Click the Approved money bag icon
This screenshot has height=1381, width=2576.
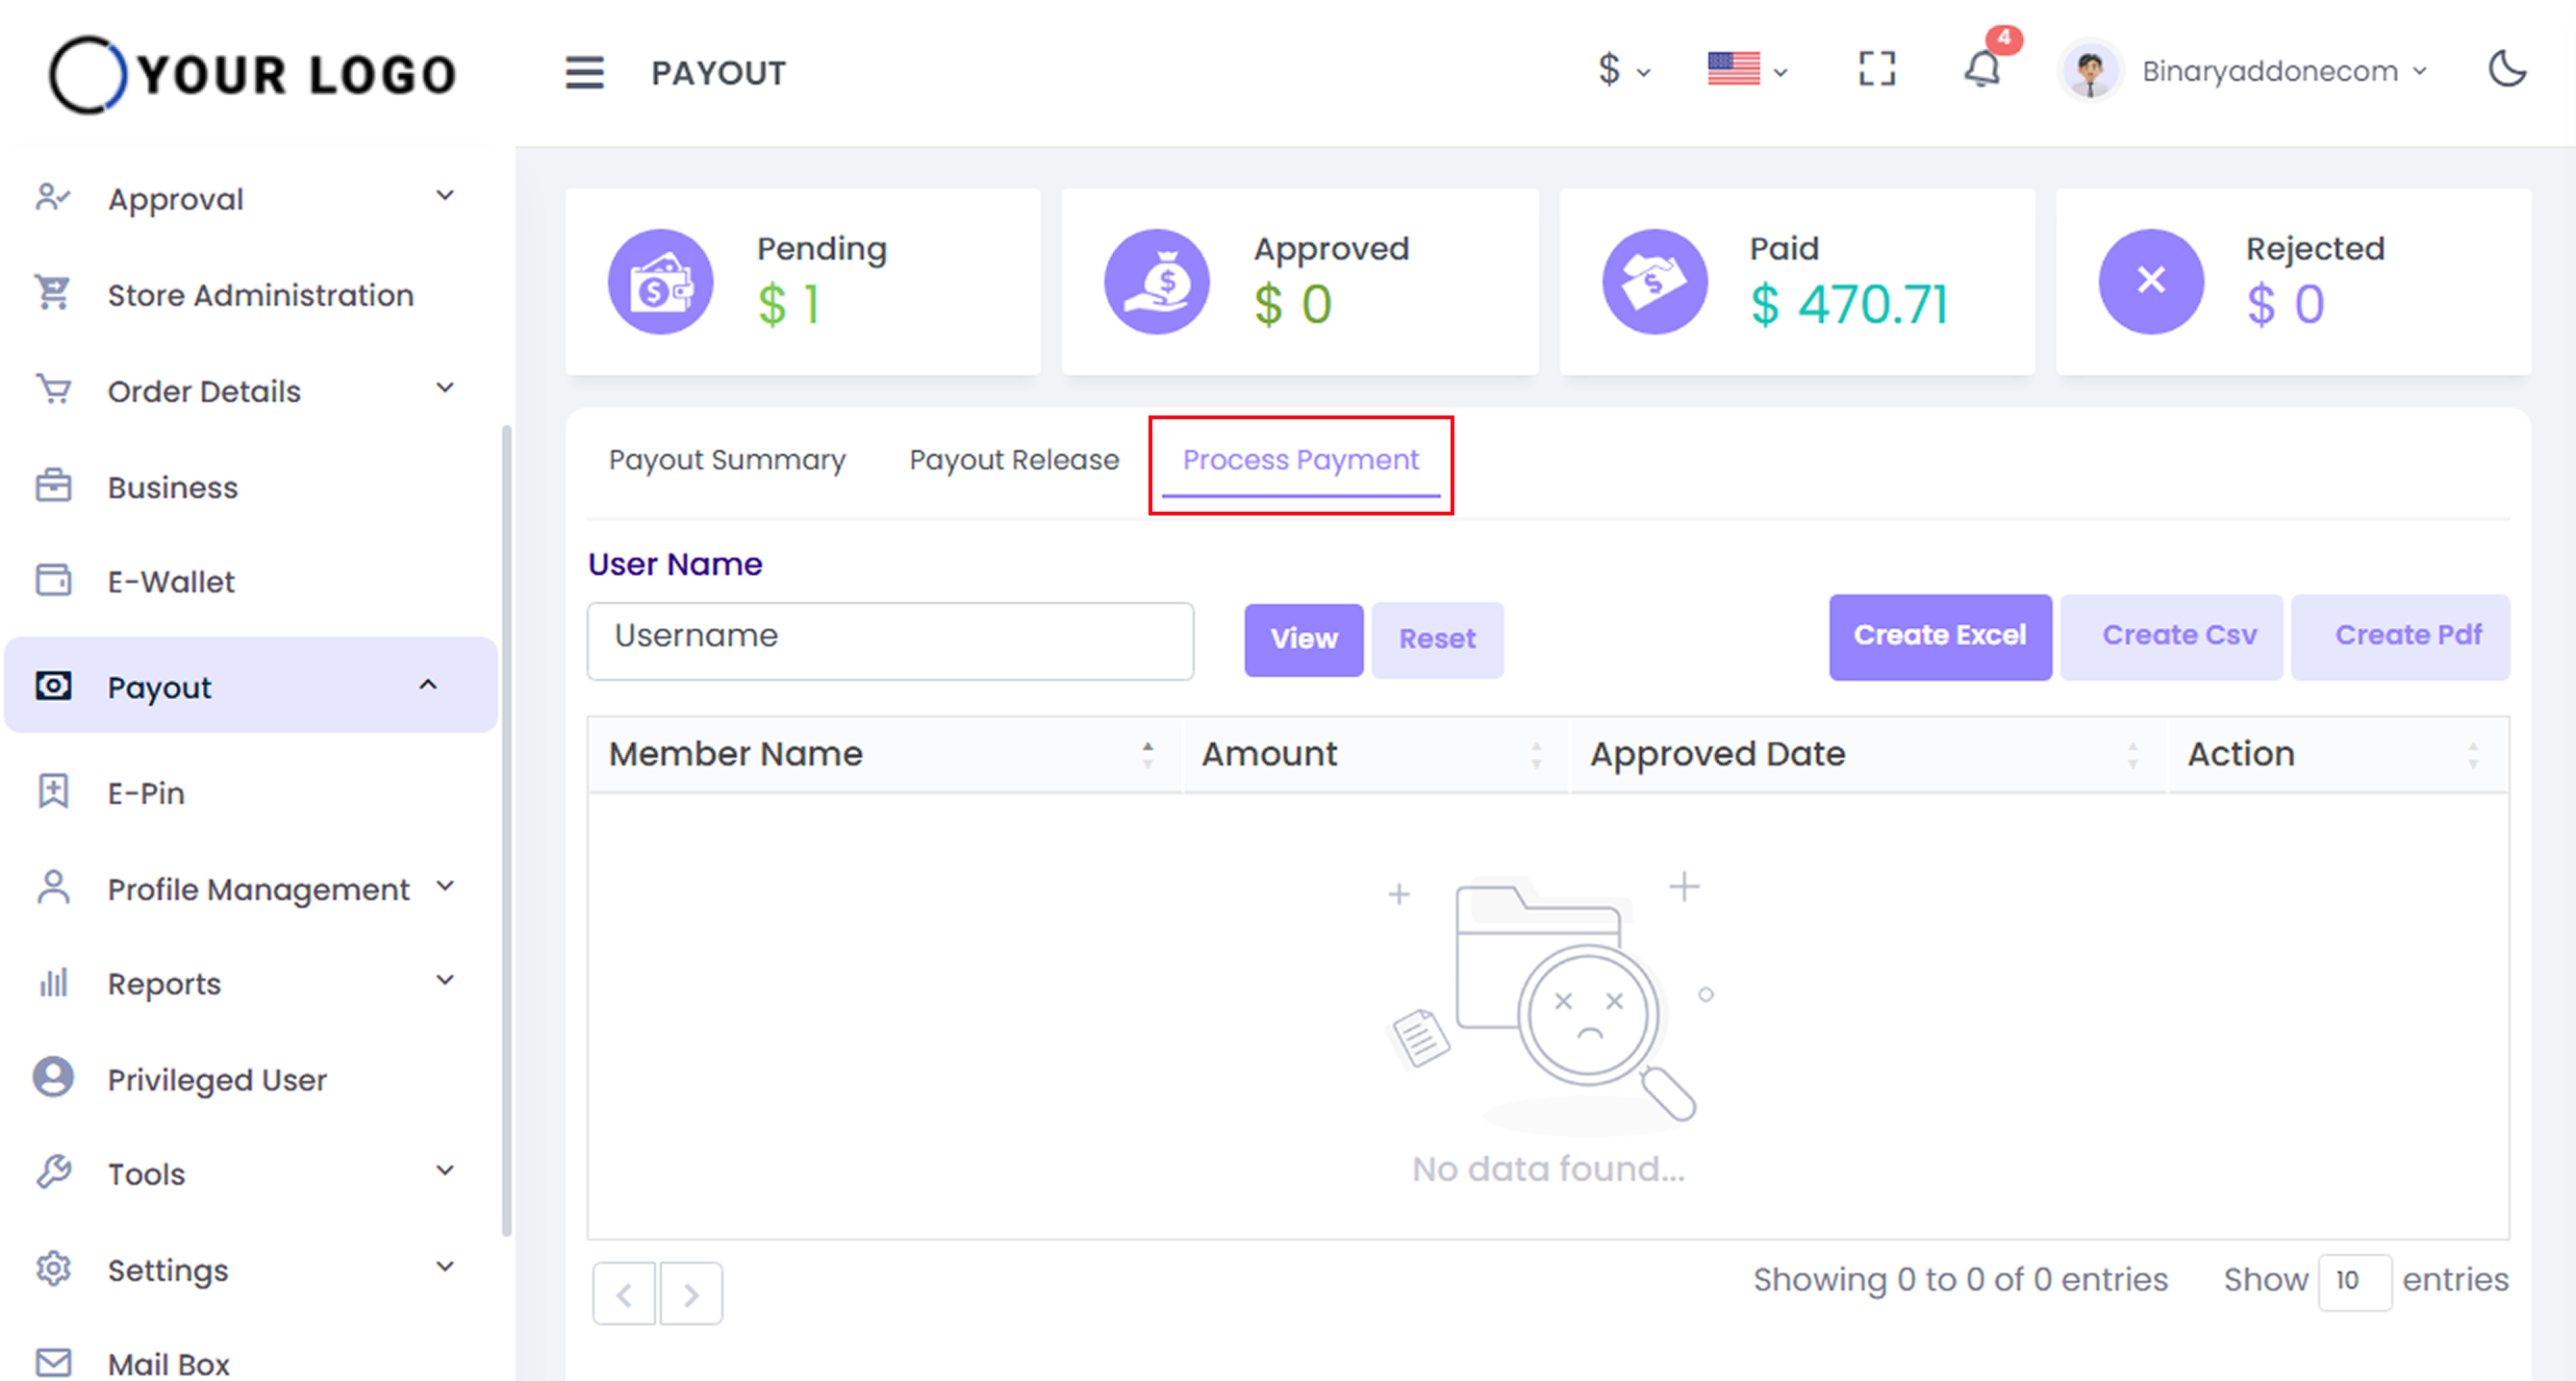[1157, 282]
